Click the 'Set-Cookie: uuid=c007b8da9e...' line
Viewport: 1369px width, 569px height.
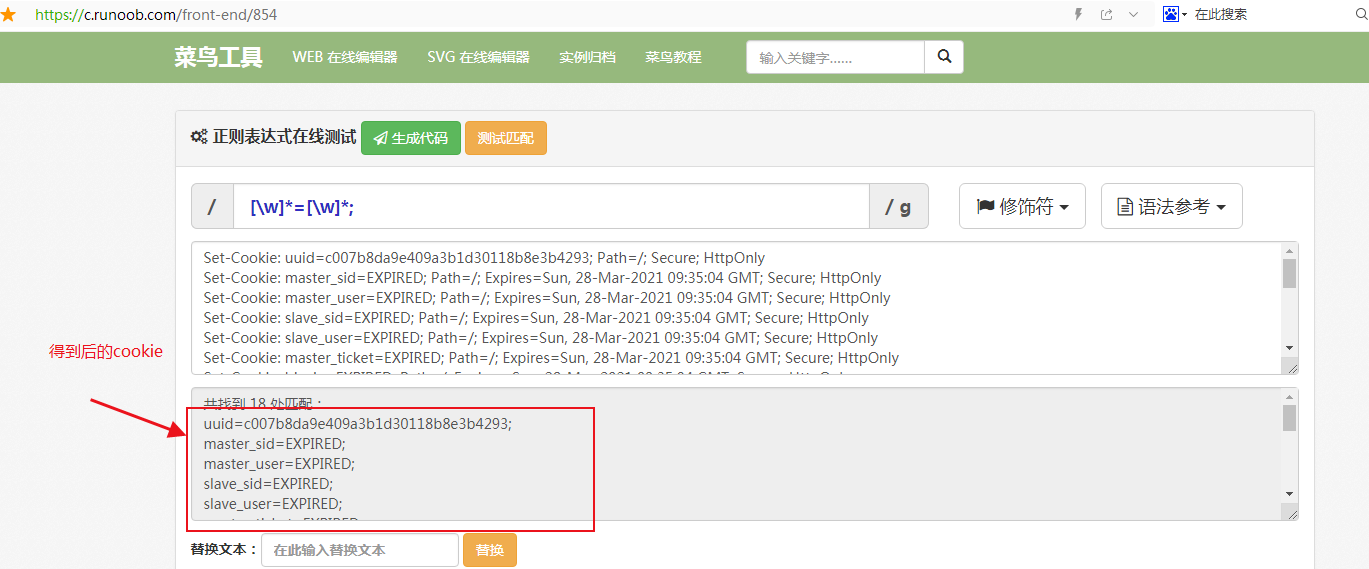[484, 257]
